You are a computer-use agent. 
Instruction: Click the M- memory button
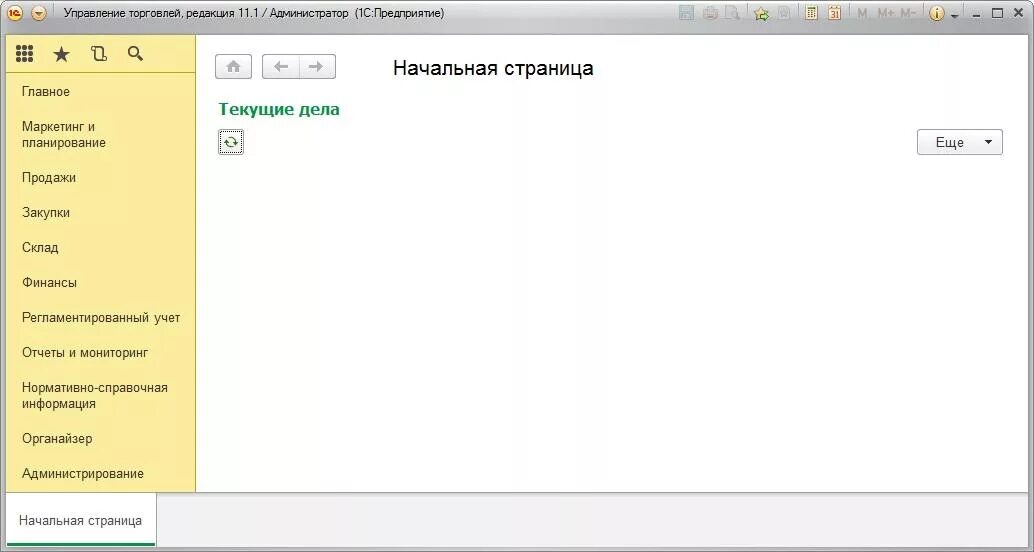(x=908, y=13)
